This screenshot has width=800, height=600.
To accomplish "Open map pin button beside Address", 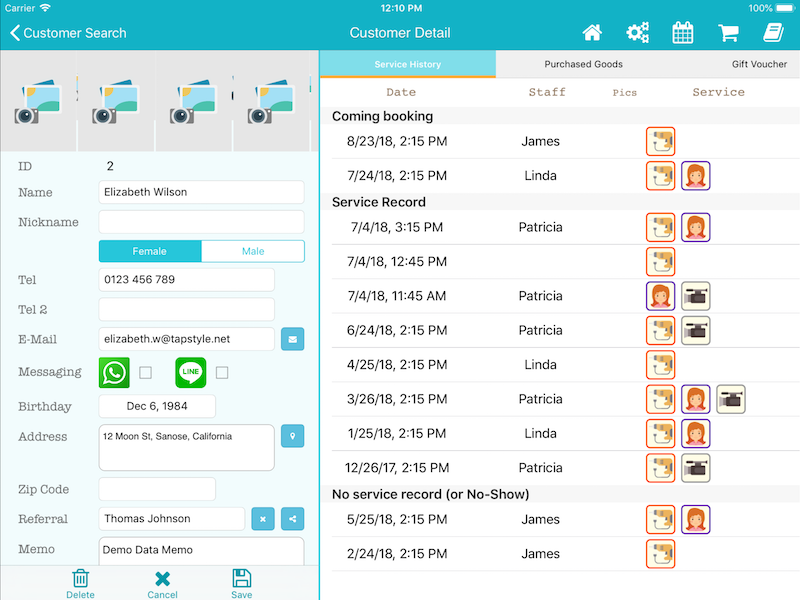I will 292,436.
